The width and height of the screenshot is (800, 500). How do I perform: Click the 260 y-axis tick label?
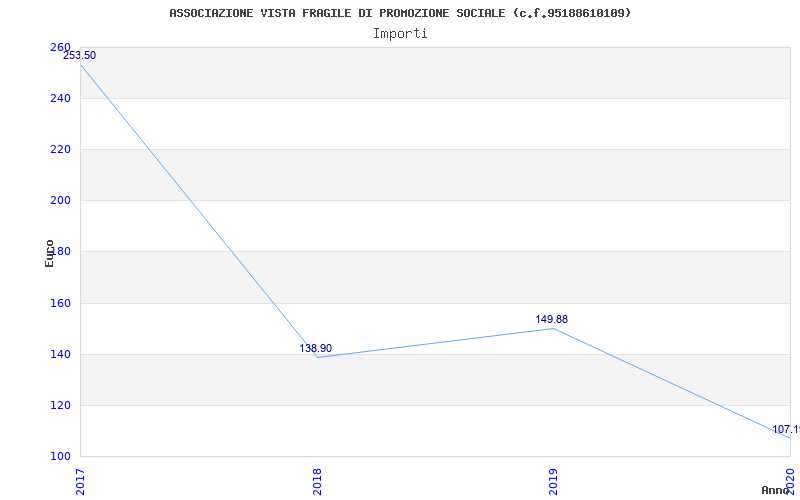tap(60, 48)
